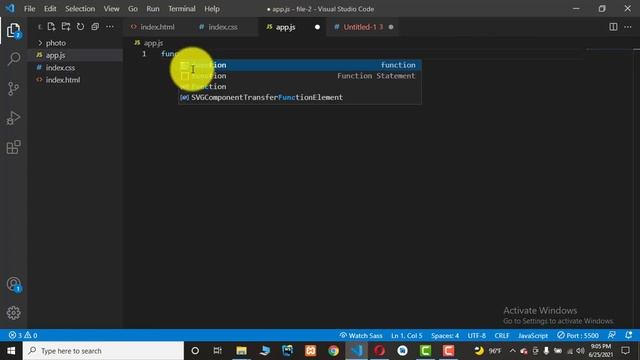640x360 pixels.
Task: Select app.js in the file explorer
Action: click(x=55, y=55)
